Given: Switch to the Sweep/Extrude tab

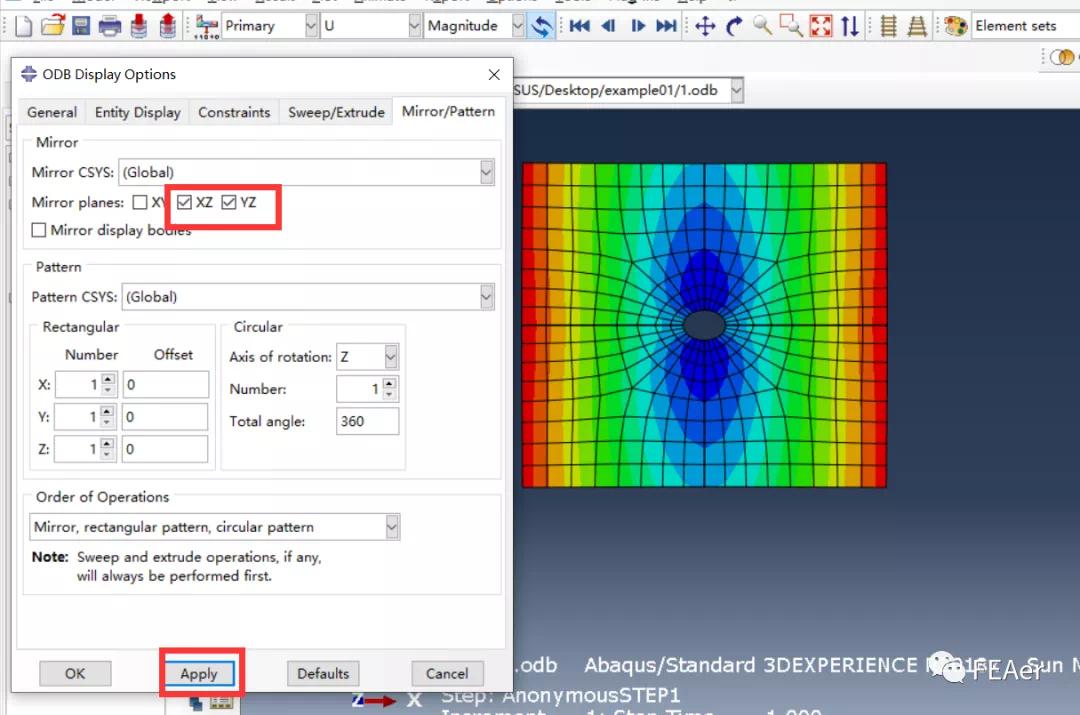Looking at the screenshot, I should [x=336, y=112].
